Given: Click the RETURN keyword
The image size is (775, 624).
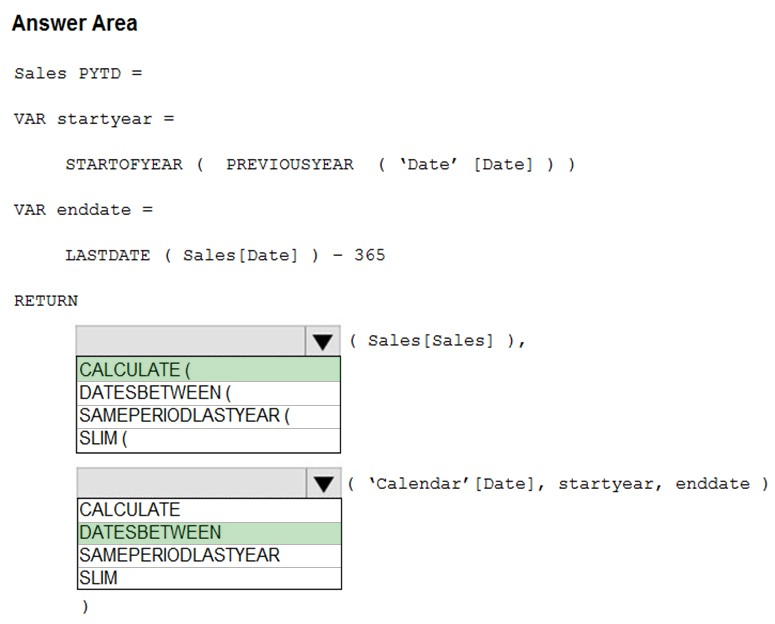Looking at the screenshot, I should click(46, 301).
